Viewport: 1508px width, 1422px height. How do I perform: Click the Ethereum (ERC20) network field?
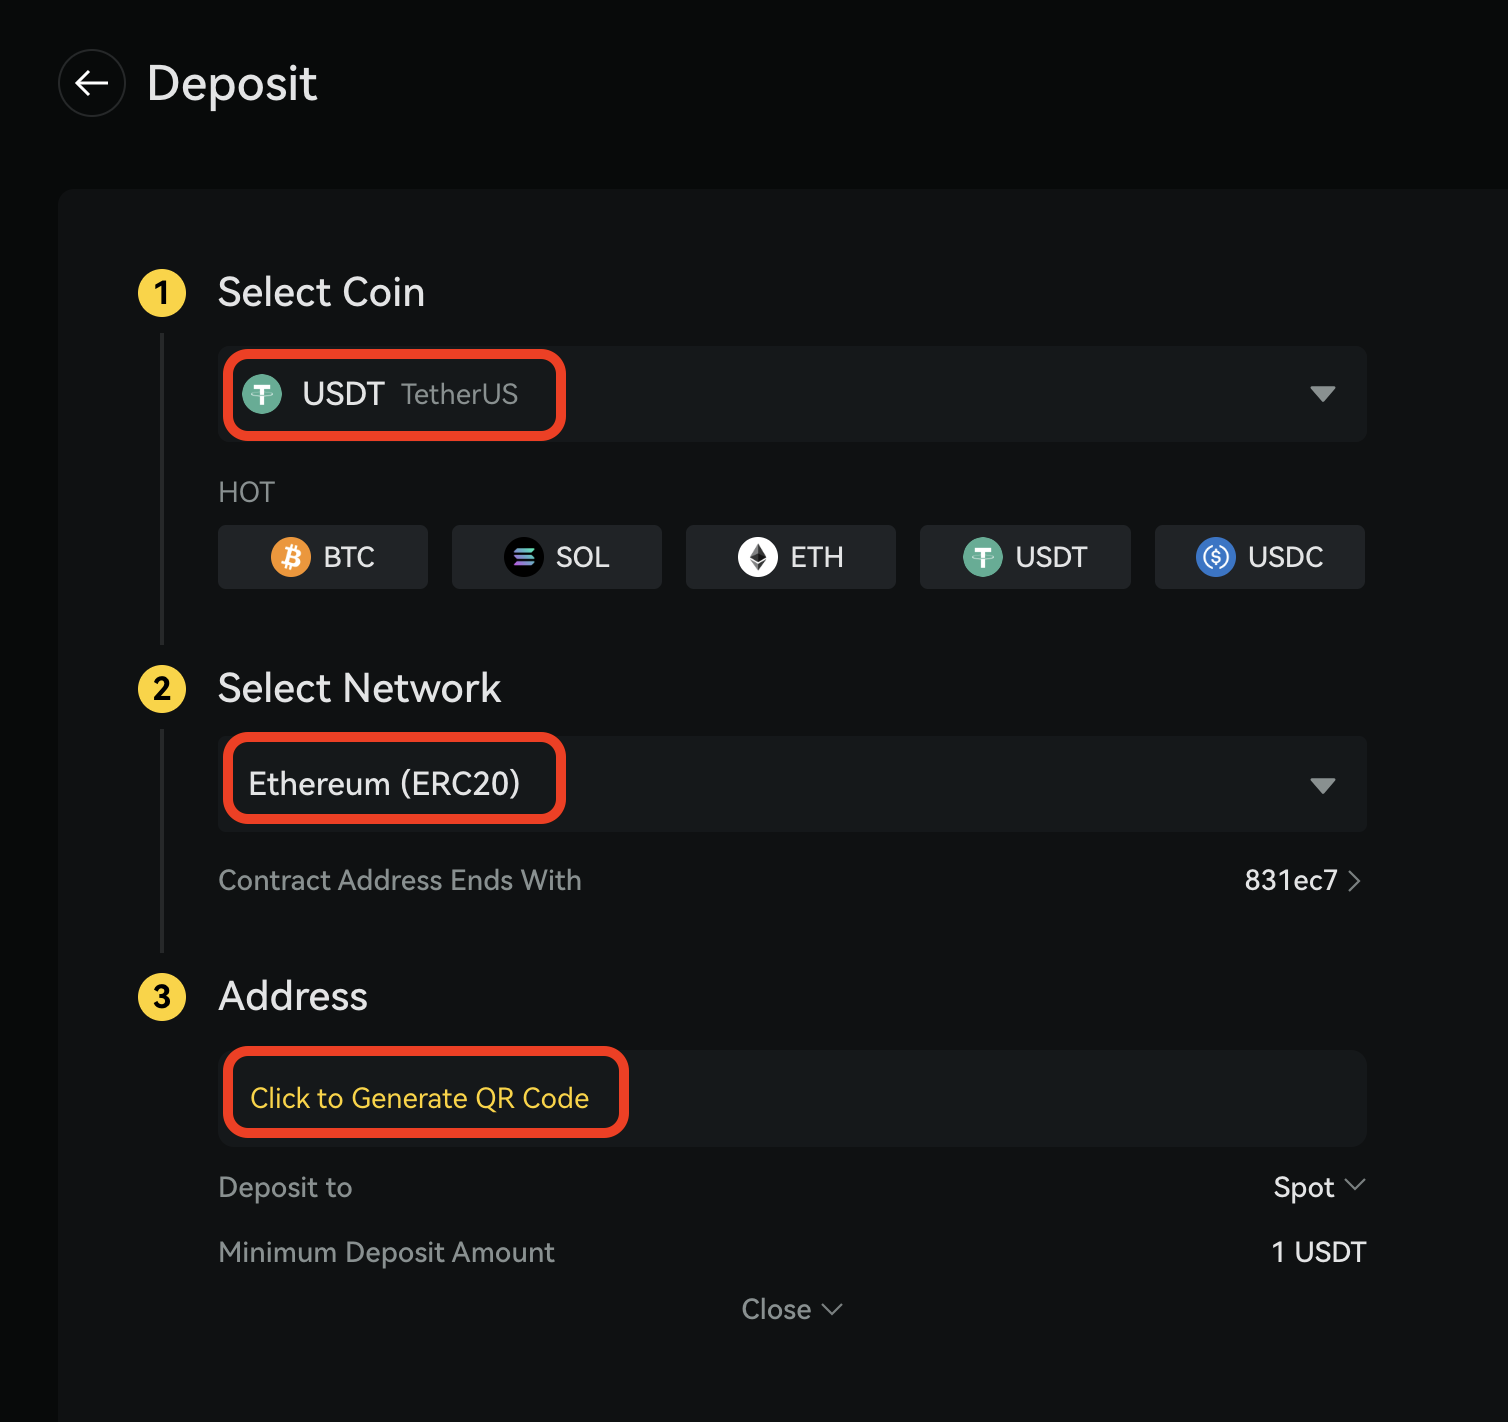point(384,784)
